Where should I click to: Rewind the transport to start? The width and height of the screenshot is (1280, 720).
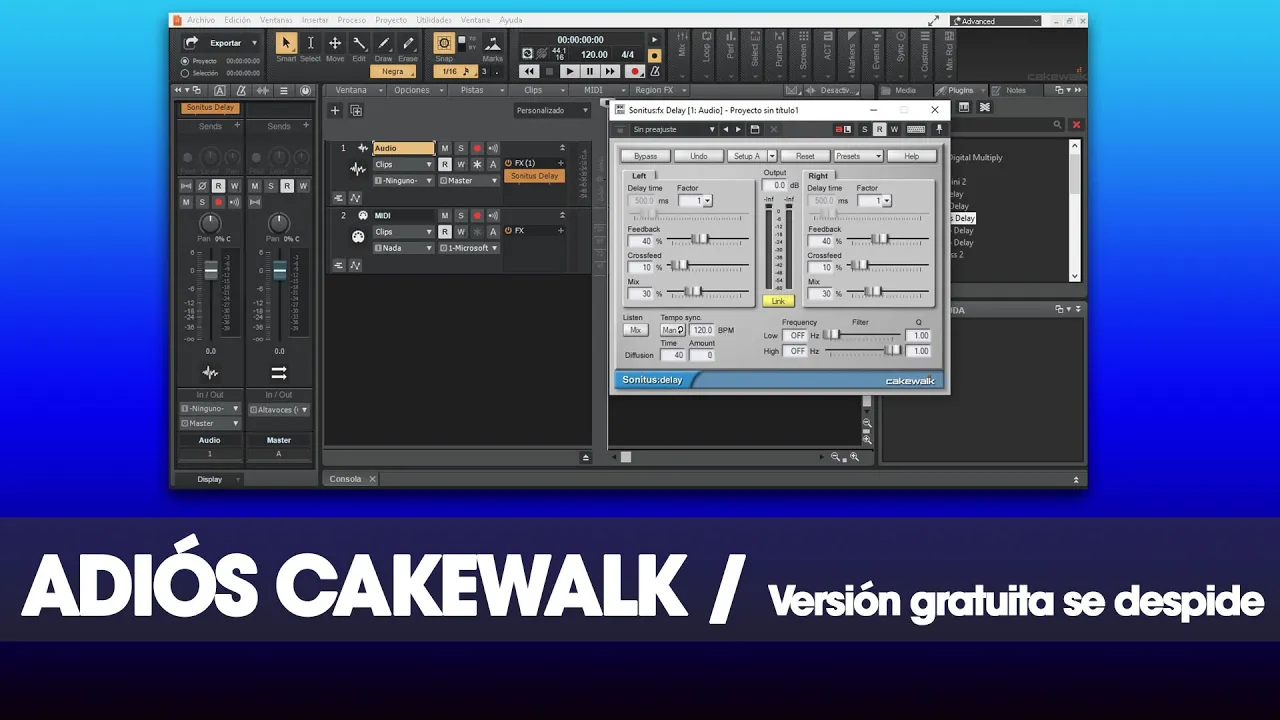pos(529,71)
